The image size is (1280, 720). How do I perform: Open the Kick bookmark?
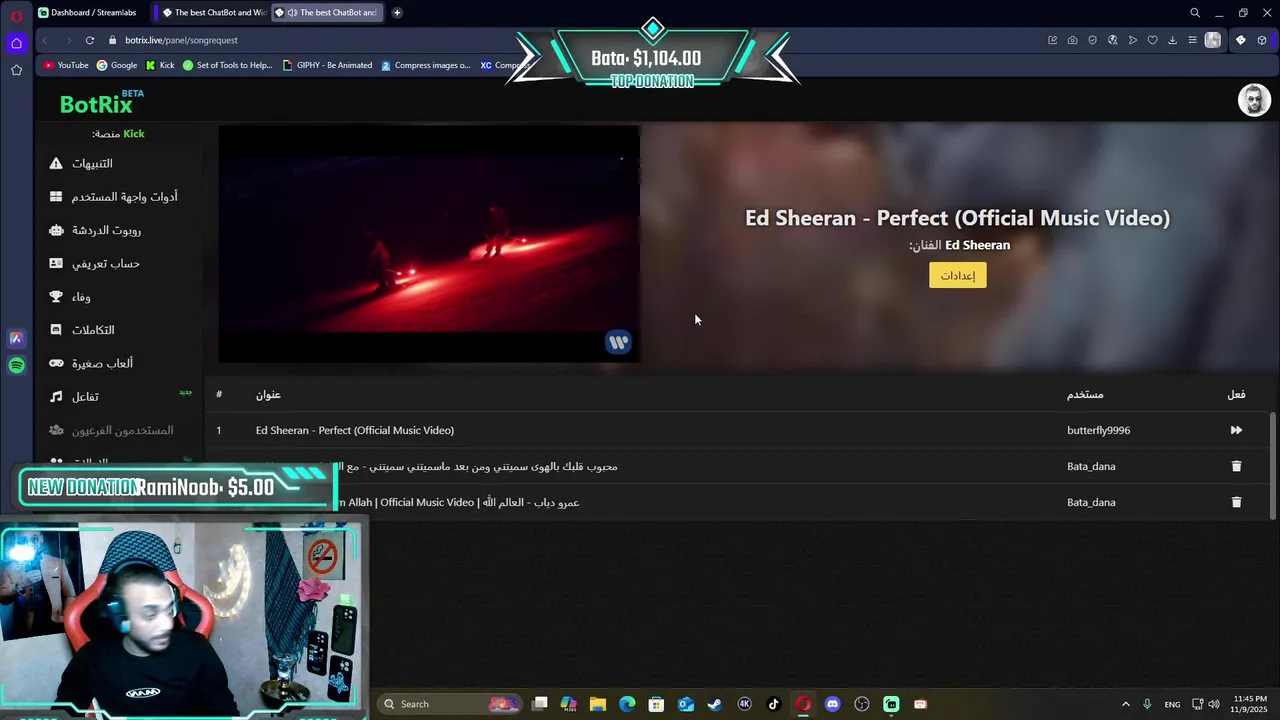160,65
